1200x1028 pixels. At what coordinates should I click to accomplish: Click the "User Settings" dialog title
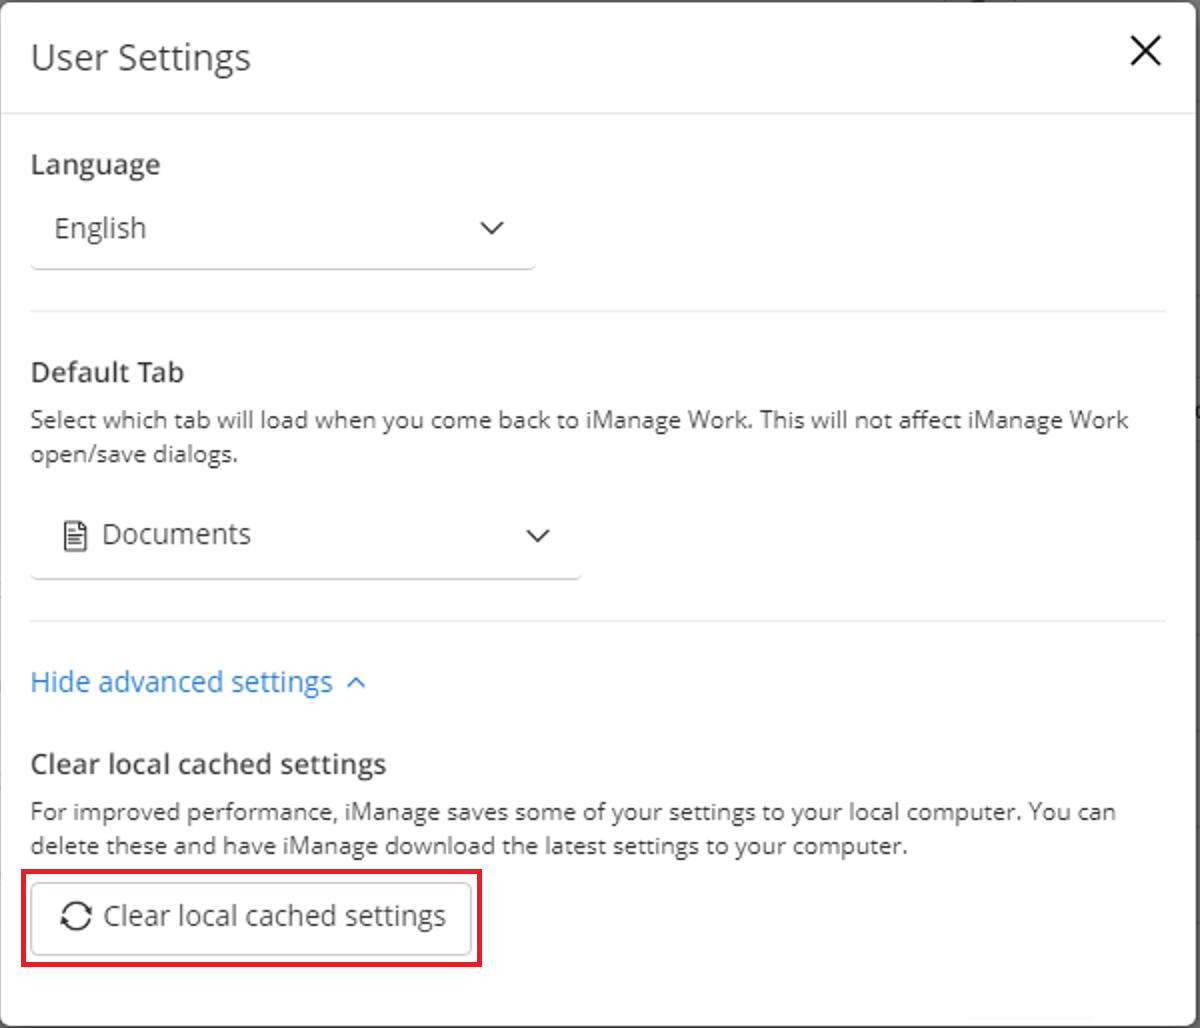coord(141,57)
